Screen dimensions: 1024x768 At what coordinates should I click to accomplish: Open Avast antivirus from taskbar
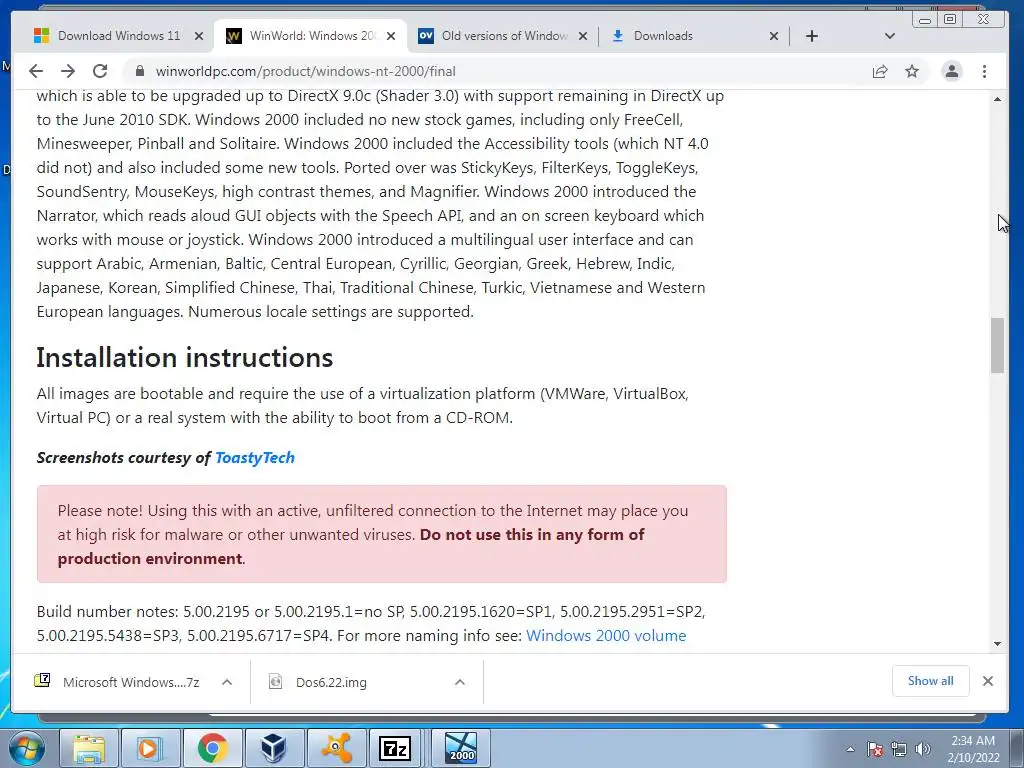(336, 748)
